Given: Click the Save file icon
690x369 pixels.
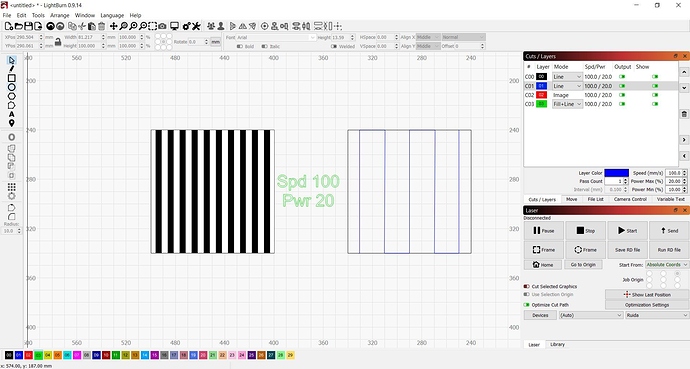Looking at the screenshot, I should tap(28, 26).
